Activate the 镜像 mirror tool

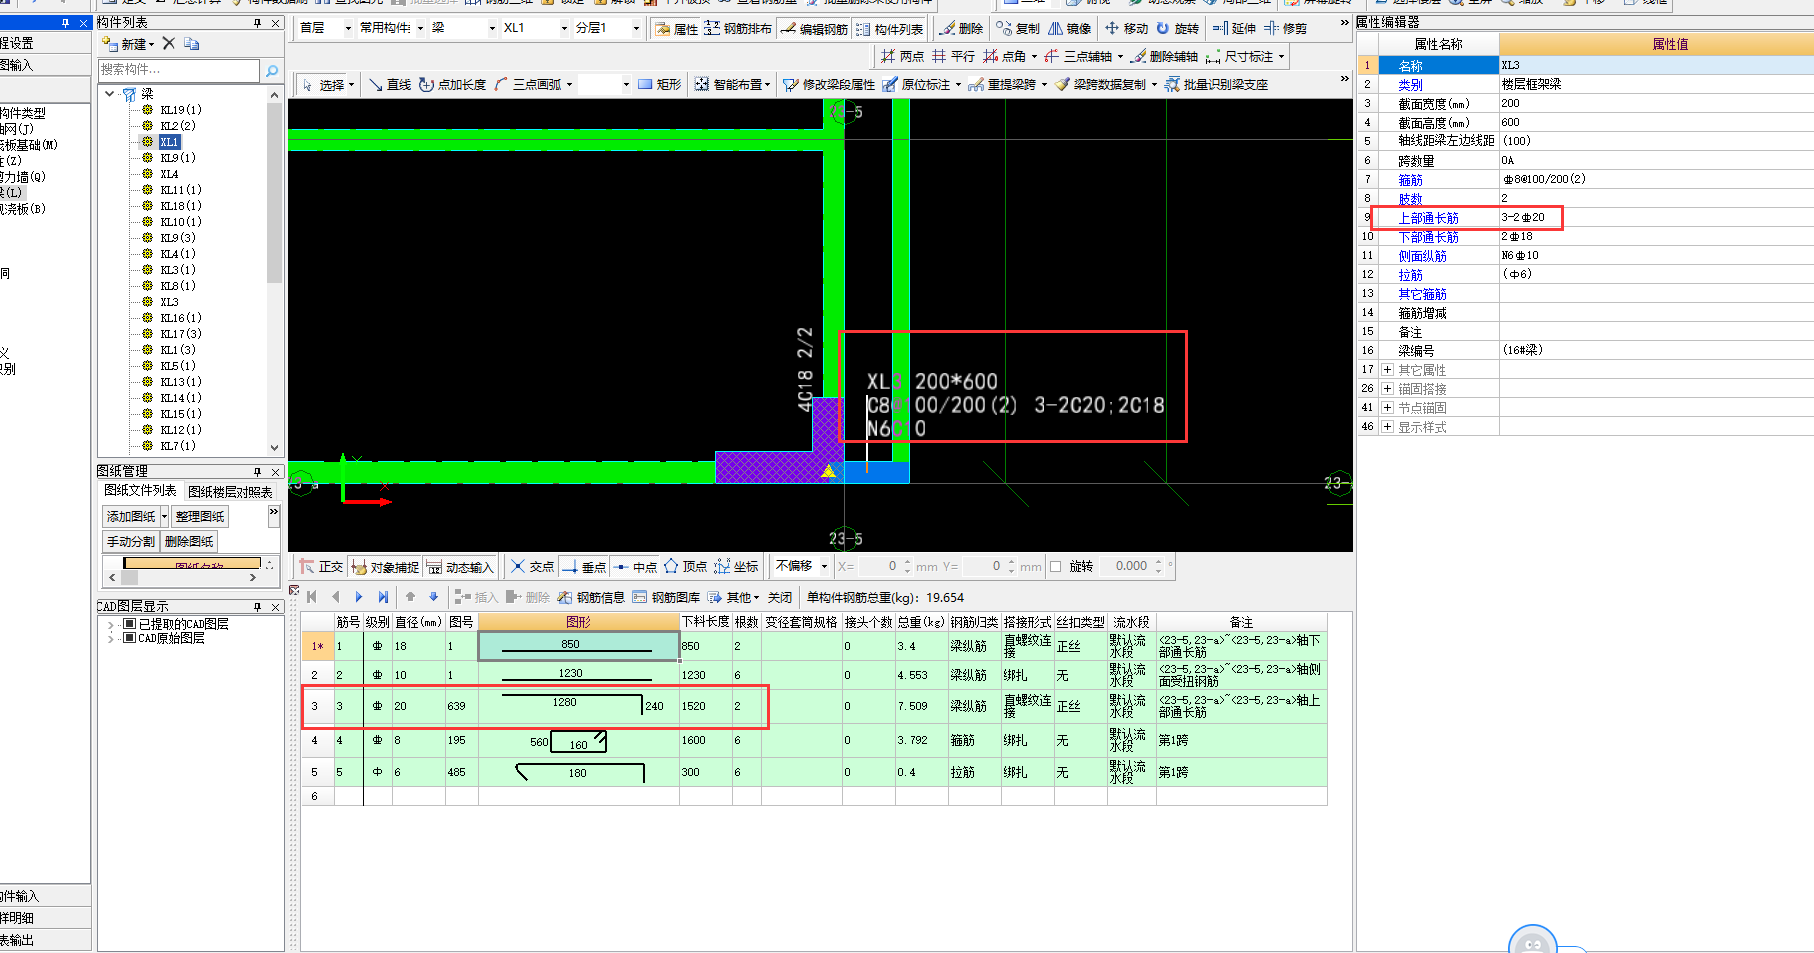coord(1069,29)
